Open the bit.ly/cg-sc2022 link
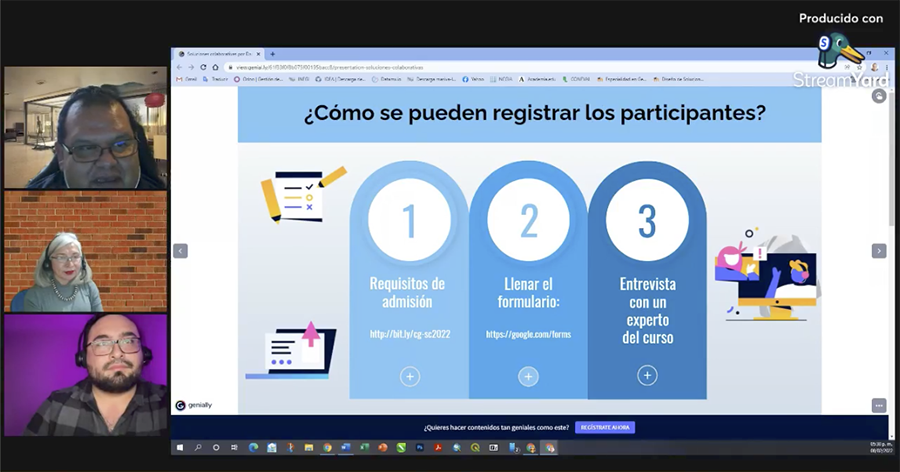The image size is (900, 472). tap(410, 334)
